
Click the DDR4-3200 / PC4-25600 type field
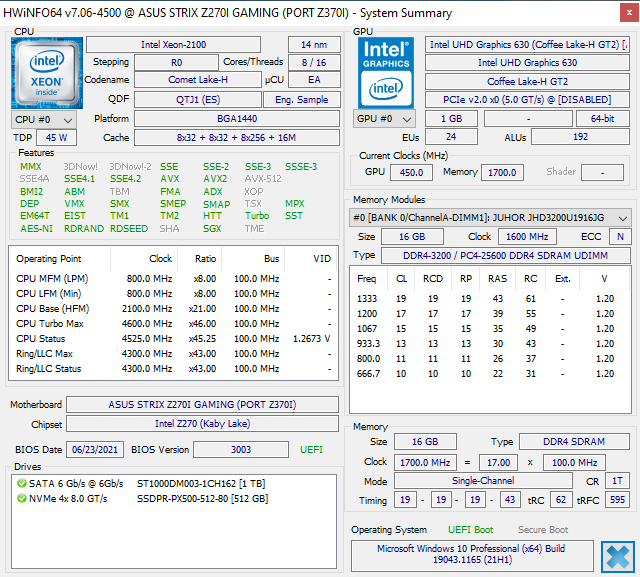pyautogui.click(x=505, y=255)
